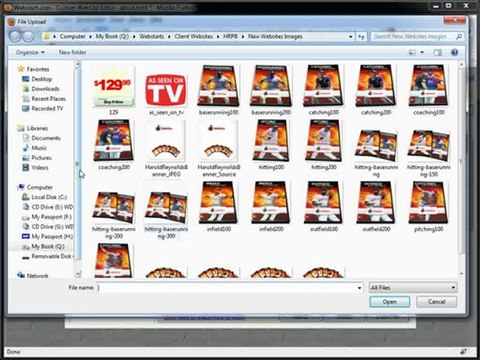
Task: Click Webstarts in the breadcrumb path
Action: point(152,36)
